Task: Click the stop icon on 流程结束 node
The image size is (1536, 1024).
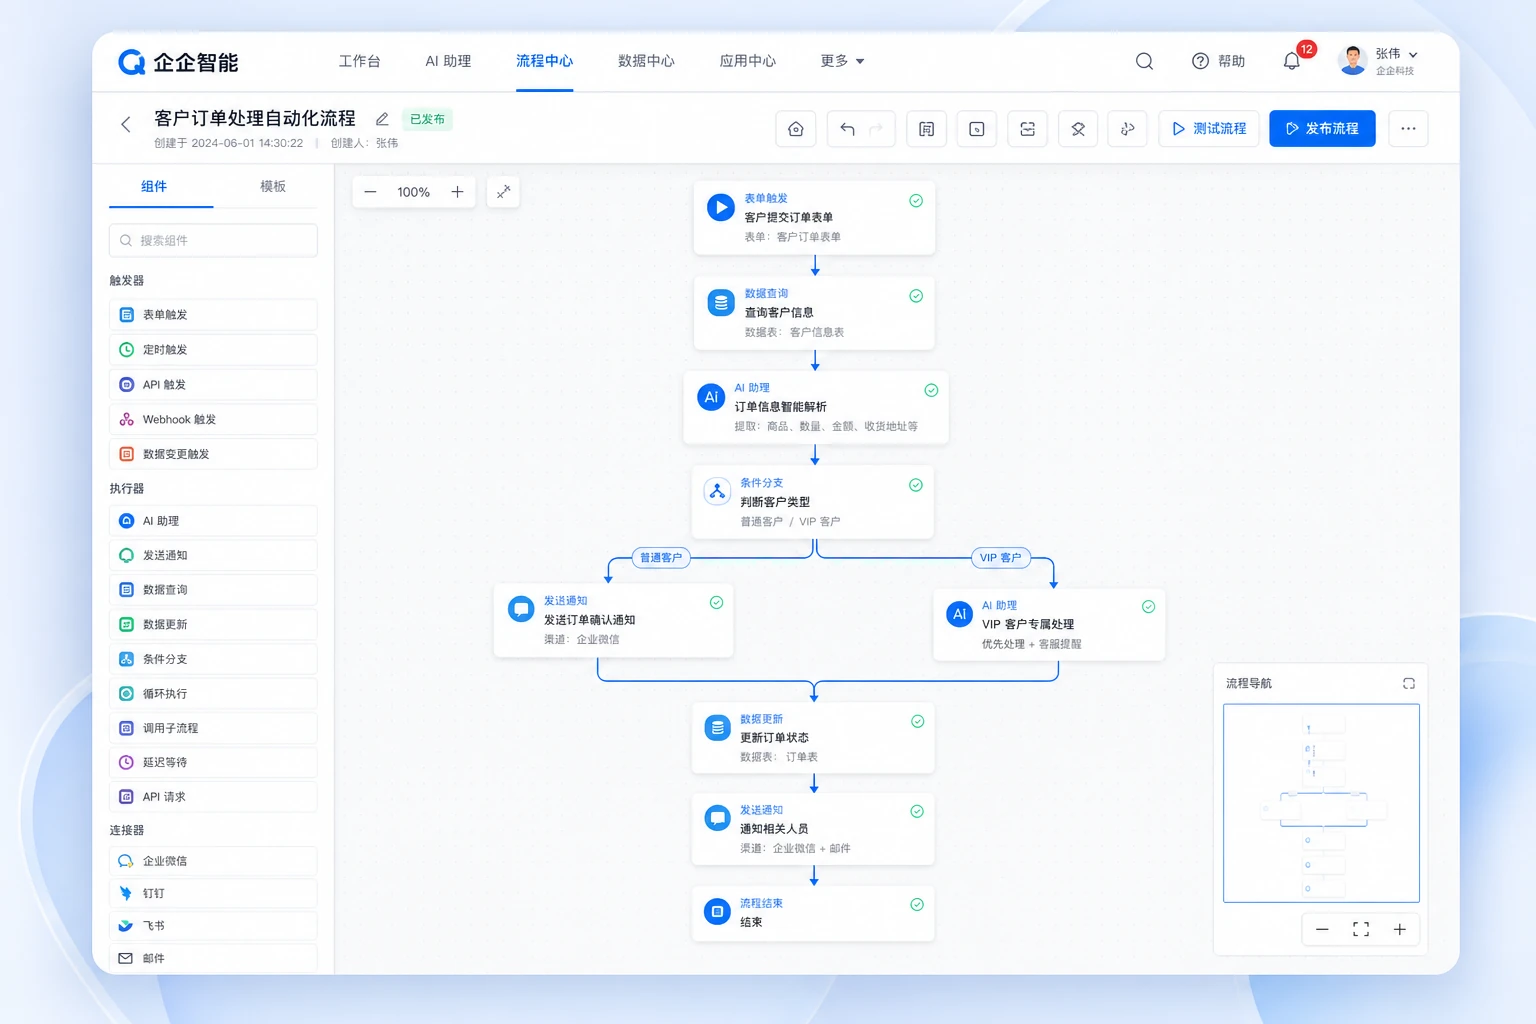Action: point(717,912)
